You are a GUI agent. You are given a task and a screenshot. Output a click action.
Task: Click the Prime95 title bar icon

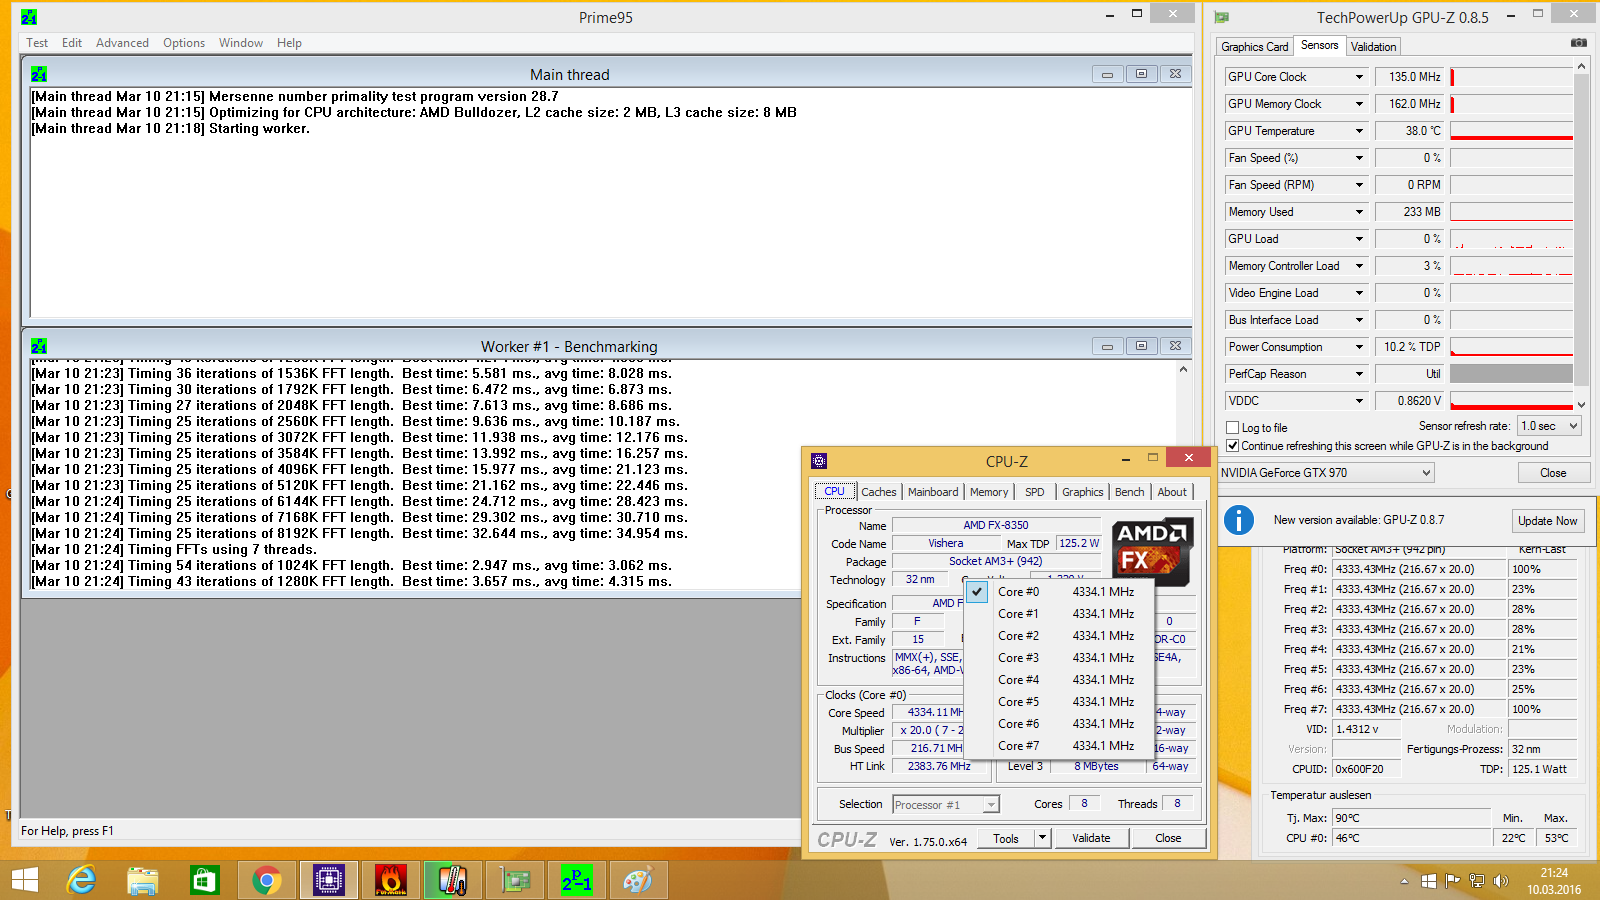pos(29,17)
